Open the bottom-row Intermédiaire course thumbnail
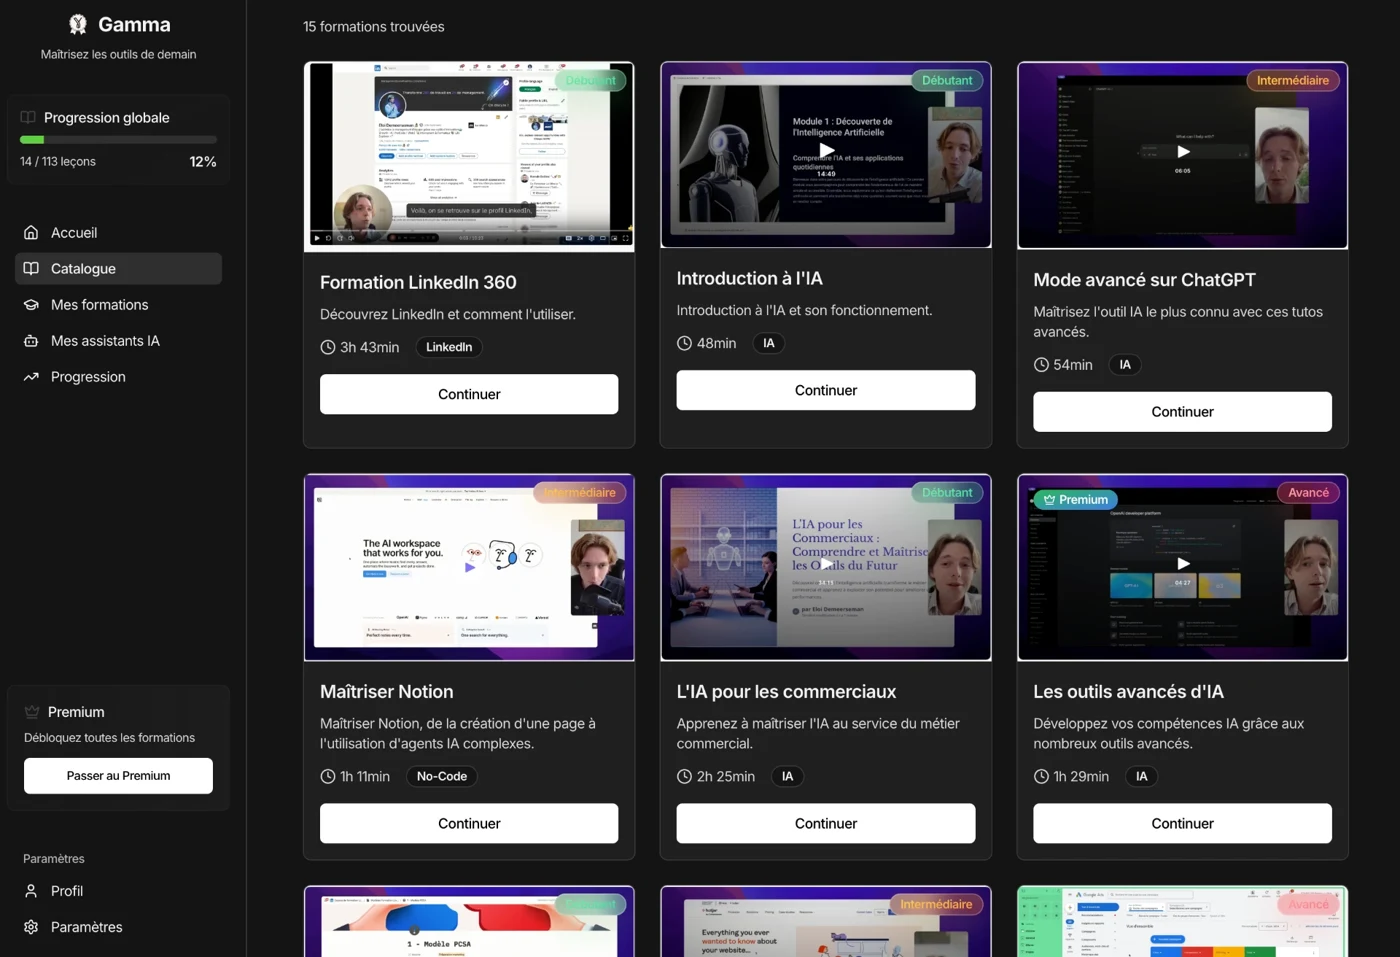Image resolution: width=1400 pixels, height=957 pixels. coord(826,922)
